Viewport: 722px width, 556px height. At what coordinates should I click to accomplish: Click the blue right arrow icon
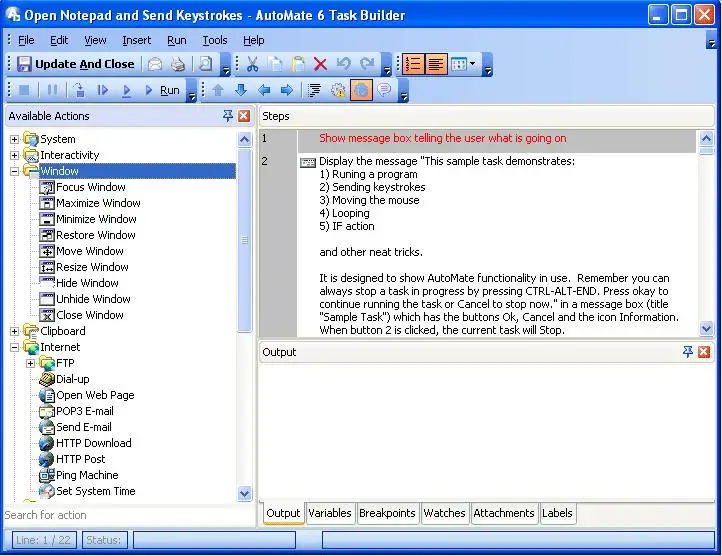coord(287,90)
